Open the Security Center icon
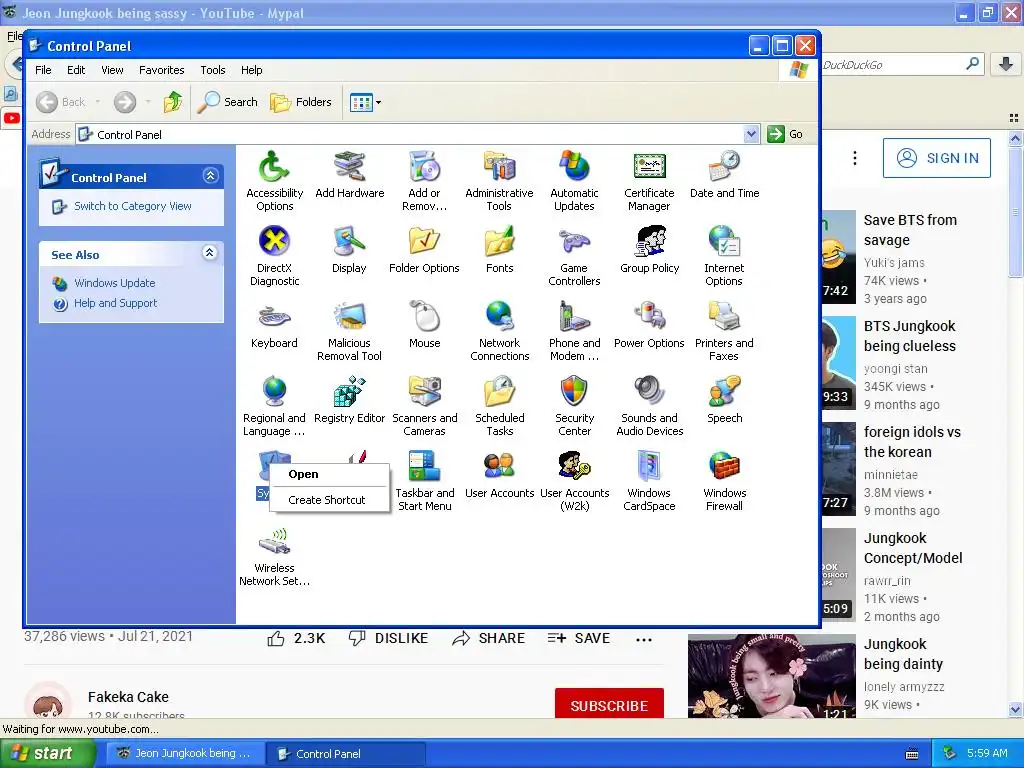 pos(574,407)
